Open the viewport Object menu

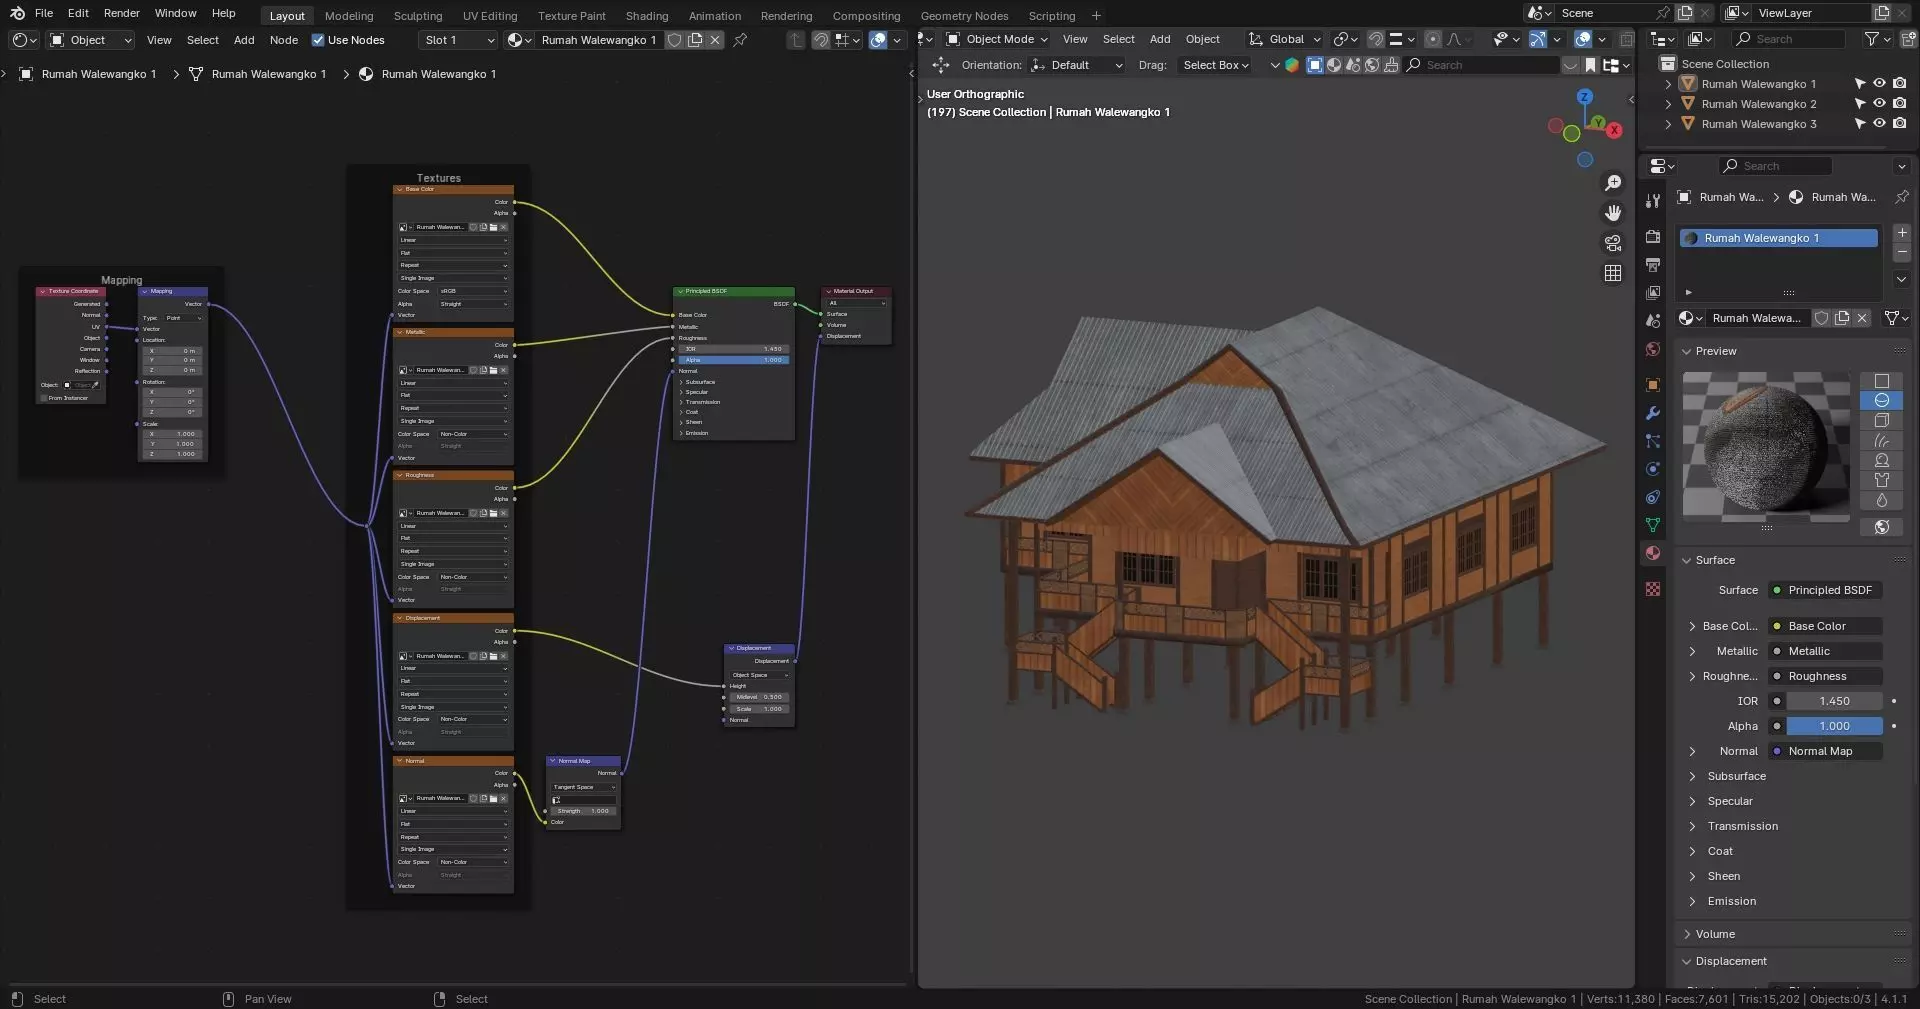coord(1202,39)
